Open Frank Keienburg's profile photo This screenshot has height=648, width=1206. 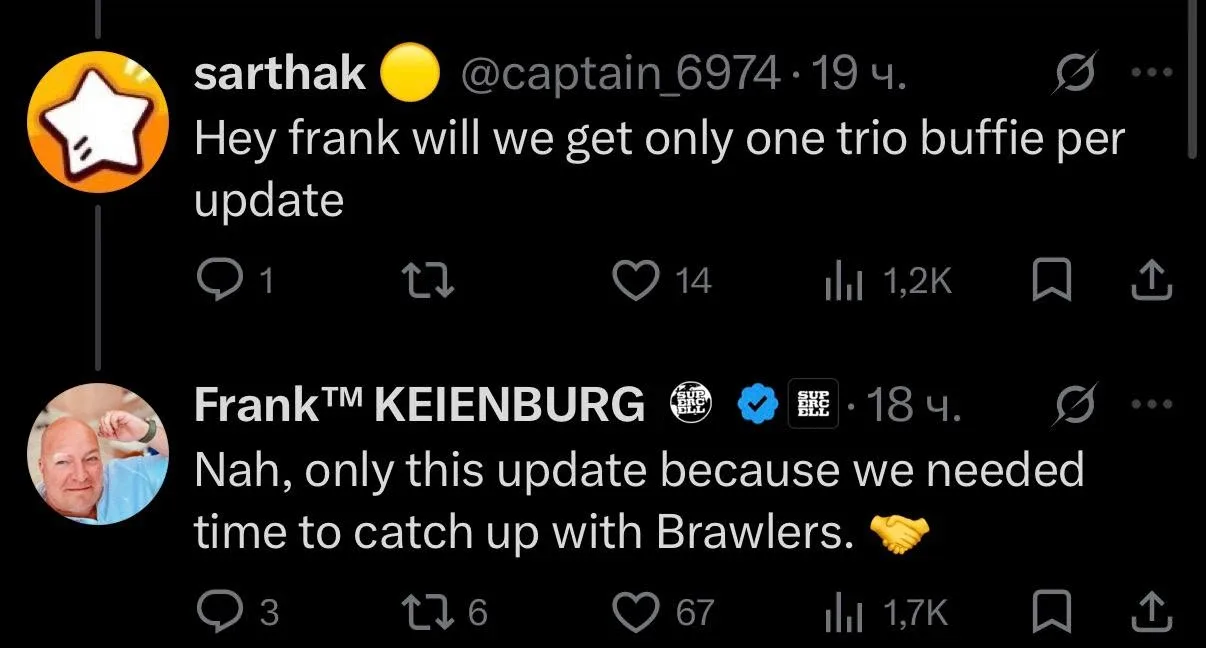click(96, 454)
